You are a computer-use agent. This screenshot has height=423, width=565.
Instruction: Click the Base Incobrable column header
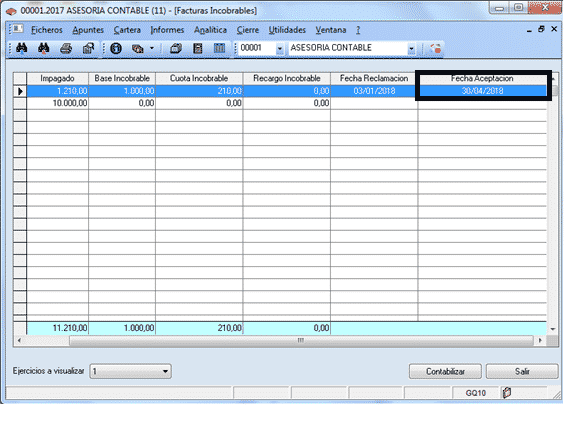pyautogui.click(x=122, y=78)
